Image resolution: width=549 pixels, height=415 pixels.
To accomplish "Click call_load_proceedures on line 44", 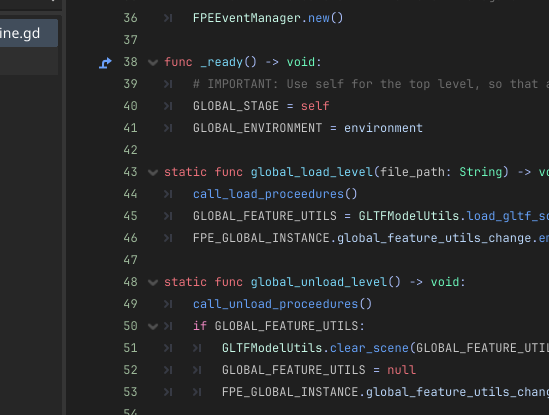I will tap(269, 194).
